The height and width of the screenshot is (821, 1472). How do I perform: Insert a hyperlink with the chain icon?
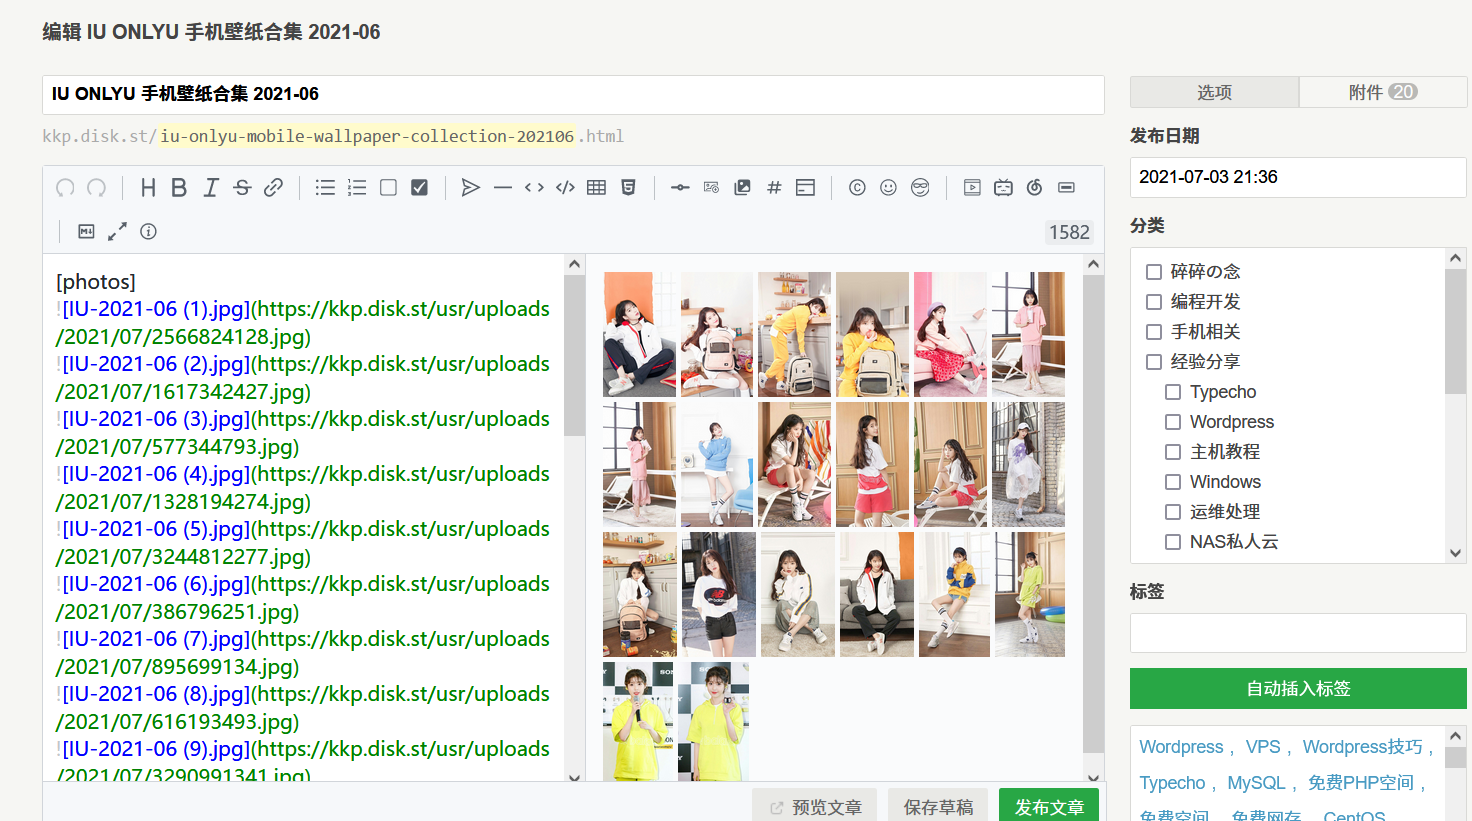click(273, 187)
